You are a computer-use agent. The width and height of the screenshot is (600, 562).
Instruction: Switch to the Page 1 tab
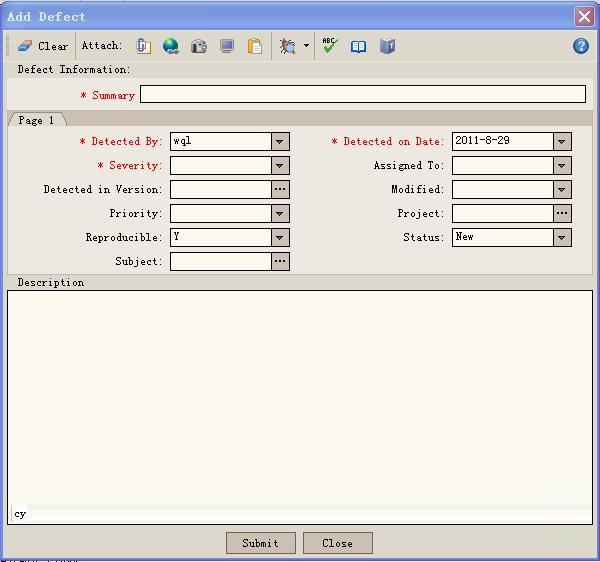pos(36,120)
